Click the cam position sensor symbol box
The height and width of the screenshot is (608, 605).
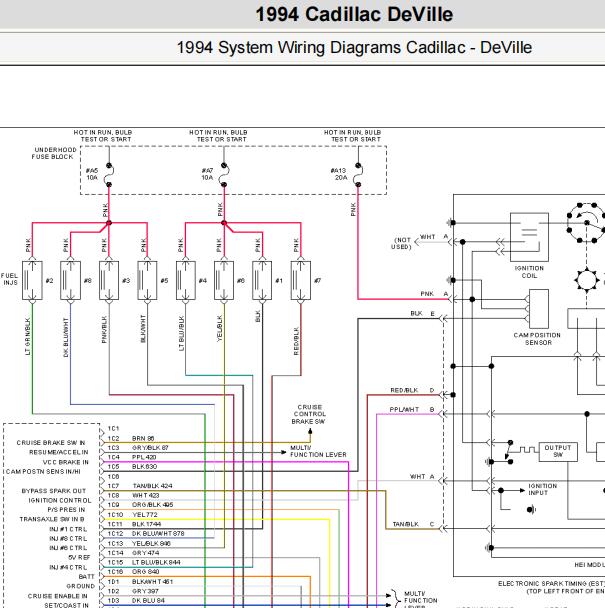coord(539,309)
